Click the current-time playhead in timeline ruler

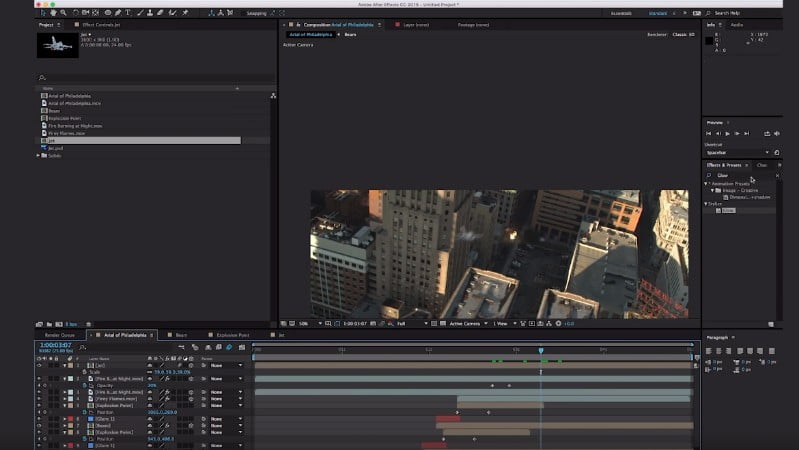coord(541,350)
